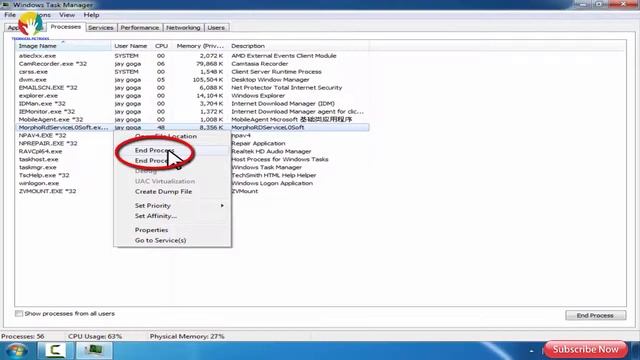Select dwm.exe process row
Image resolution: width=640 pixels, height=360 pixels.
192,80
